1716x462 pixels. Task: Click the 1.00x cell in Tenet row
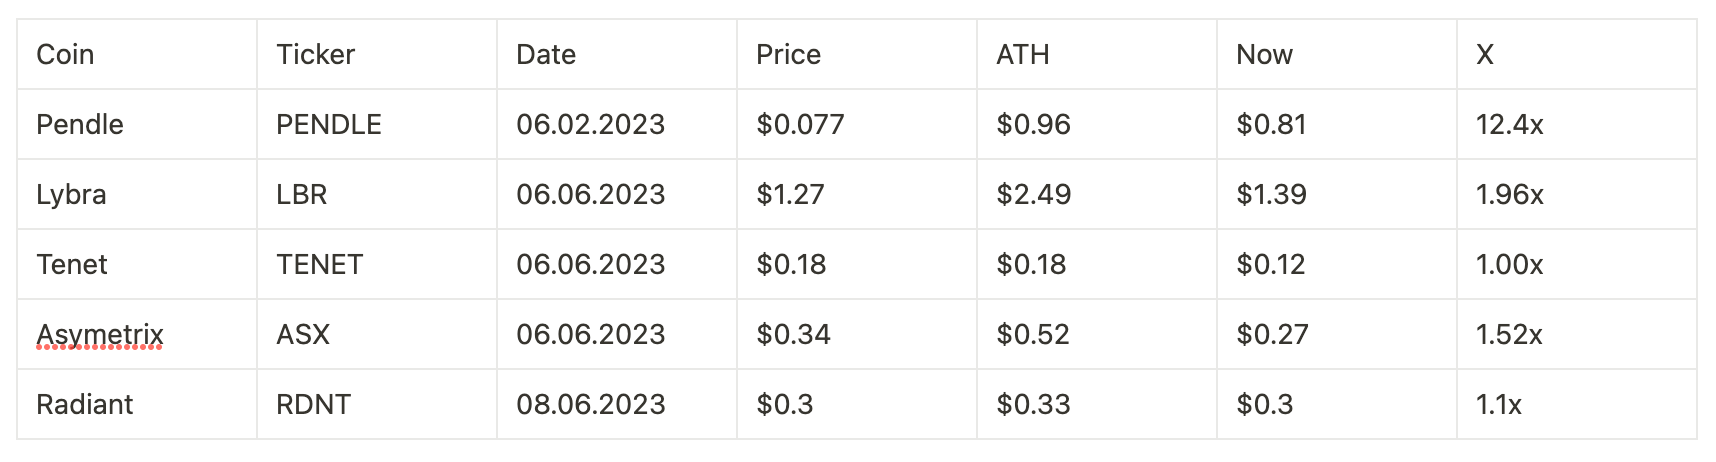pos(1577,264)
